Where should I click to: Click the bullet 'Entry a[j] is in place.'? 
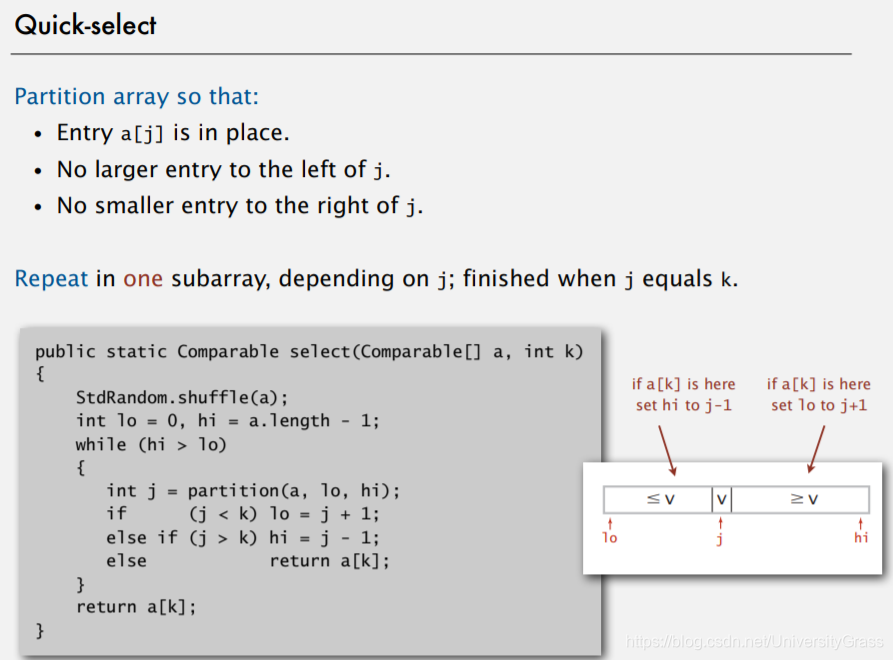click(173, 133)
